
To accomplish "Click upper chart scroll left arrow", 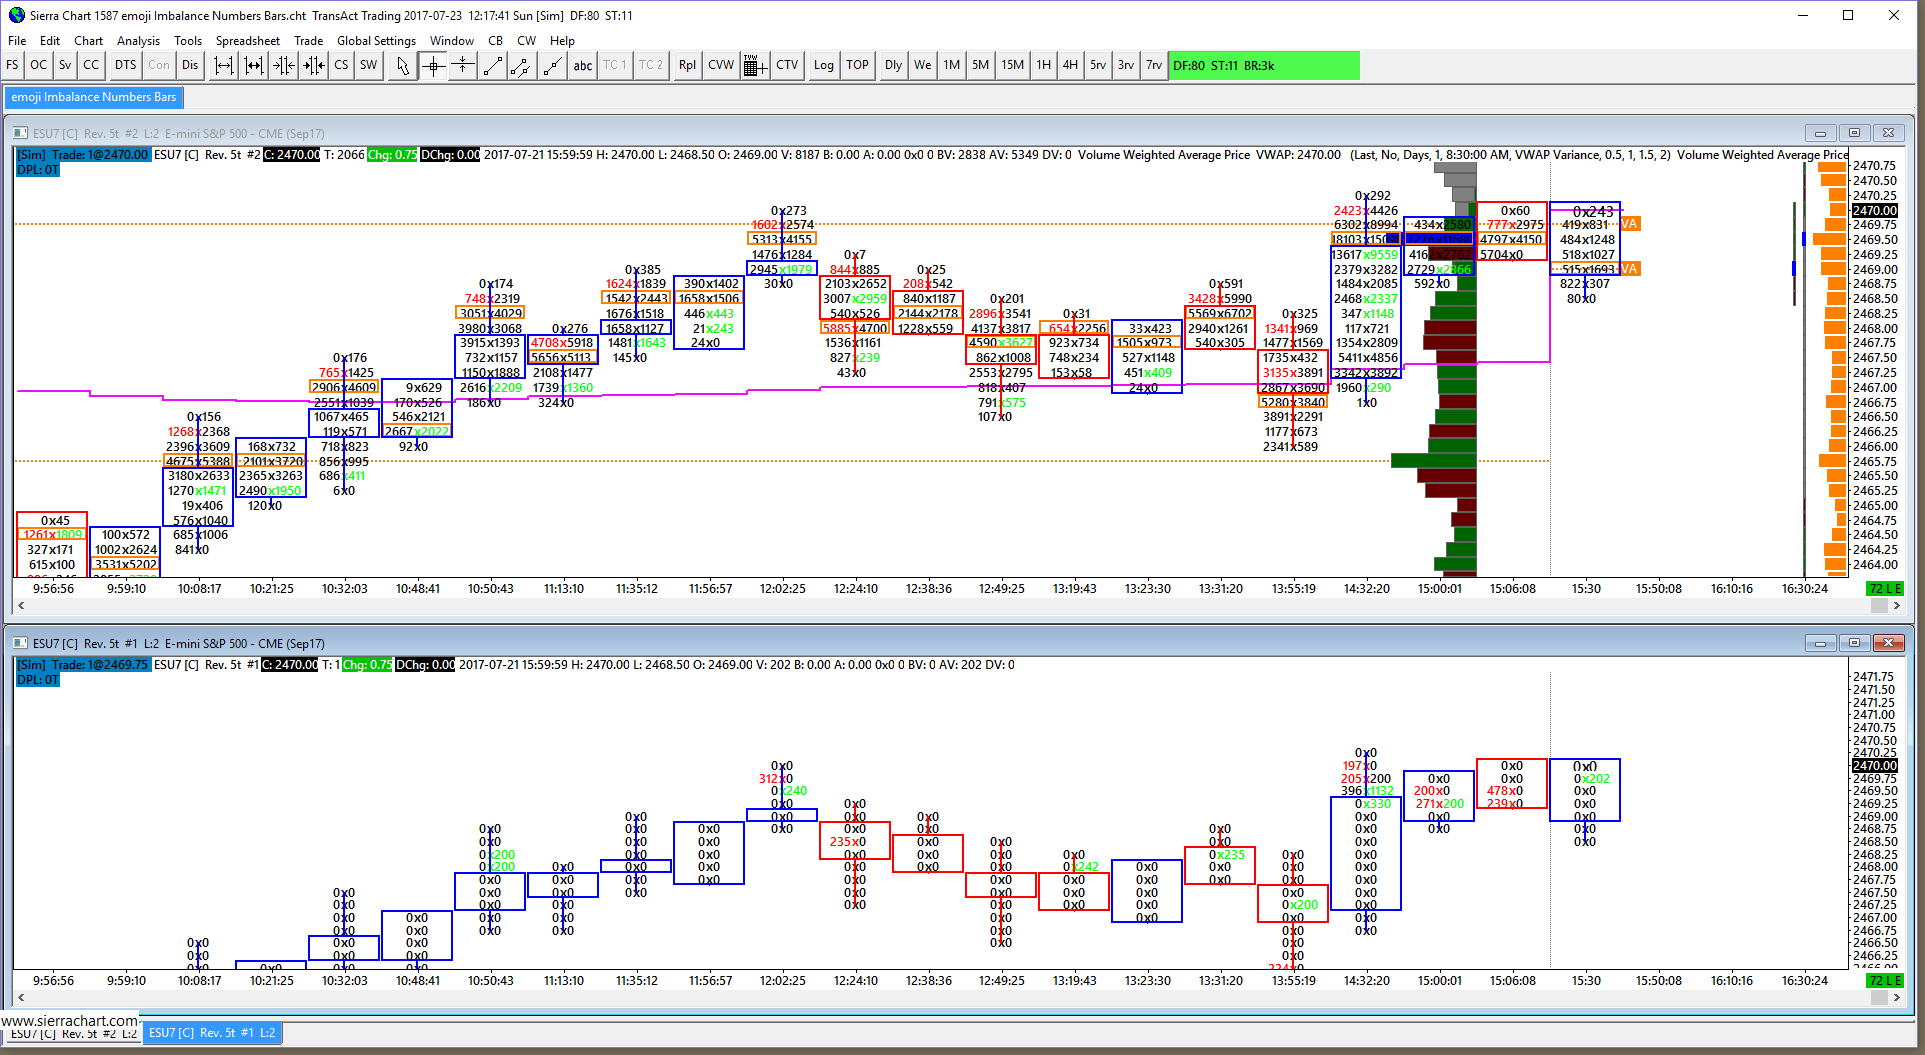I will point(21,606).
